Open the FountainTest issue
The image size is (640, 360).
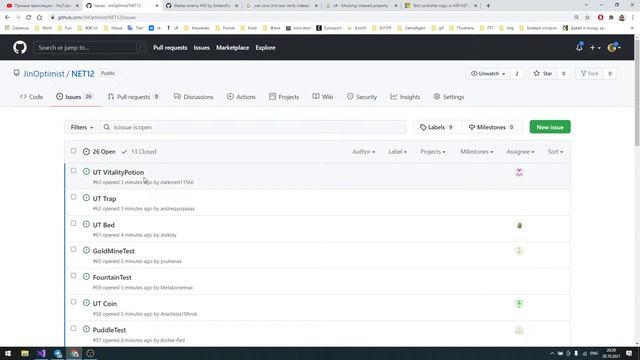coord(112,278)
